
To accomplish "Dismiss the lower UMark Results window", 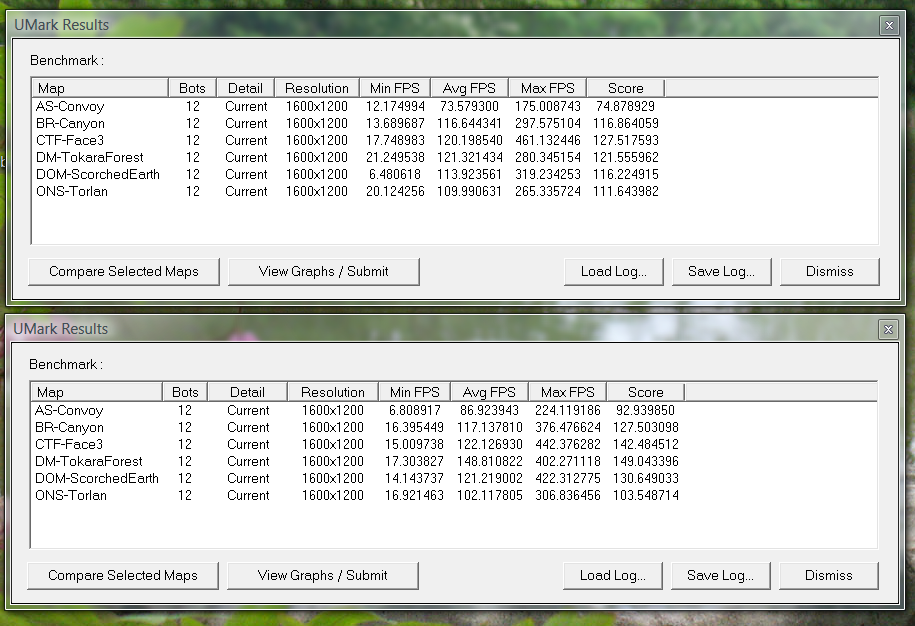I will pos(828,576).
